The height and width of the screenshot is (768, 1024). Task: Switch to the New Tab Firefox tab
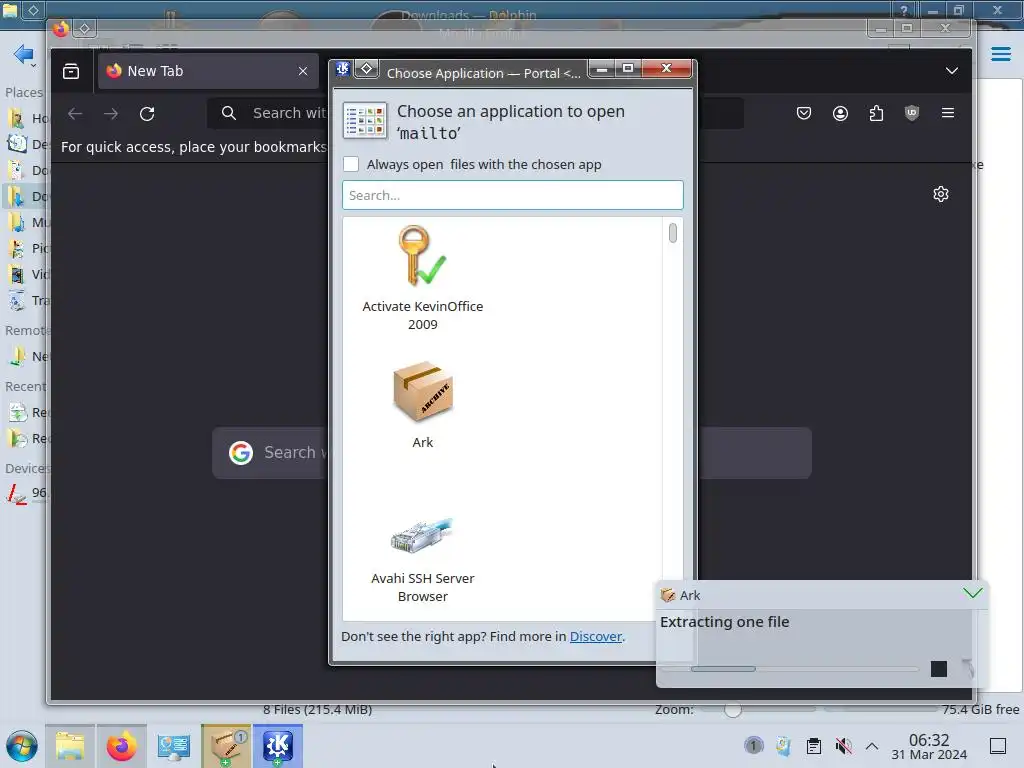click(208, 71)
